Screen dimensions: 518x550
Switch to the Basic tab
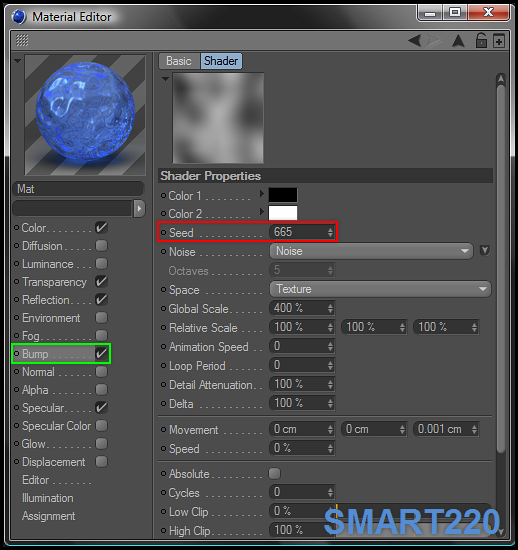coord(179,61)
